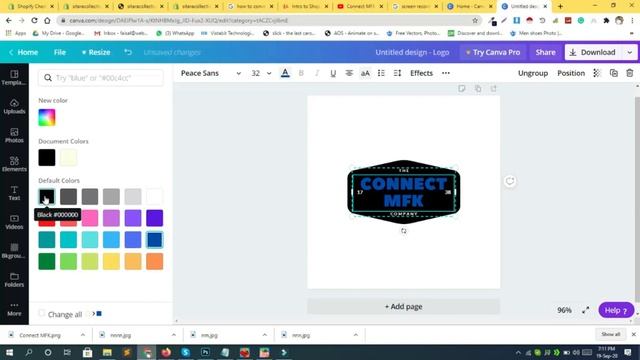Rotate handle below the logo
Image resolution: width=640 pixels, height=360 pixels.
(403, 231)
